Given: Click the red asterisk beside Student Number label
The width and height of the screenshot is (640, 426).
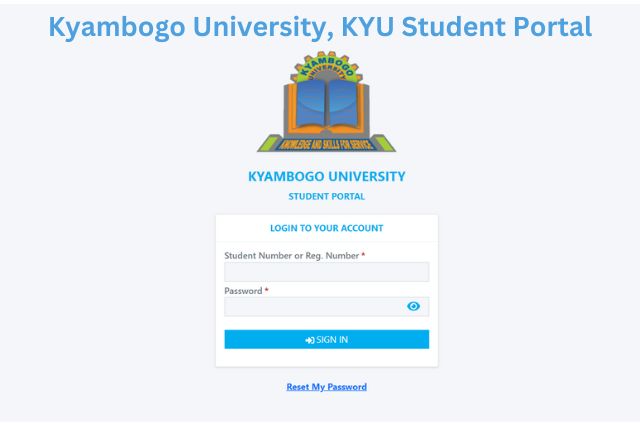Looking at the screenshot, I should 363,255.
